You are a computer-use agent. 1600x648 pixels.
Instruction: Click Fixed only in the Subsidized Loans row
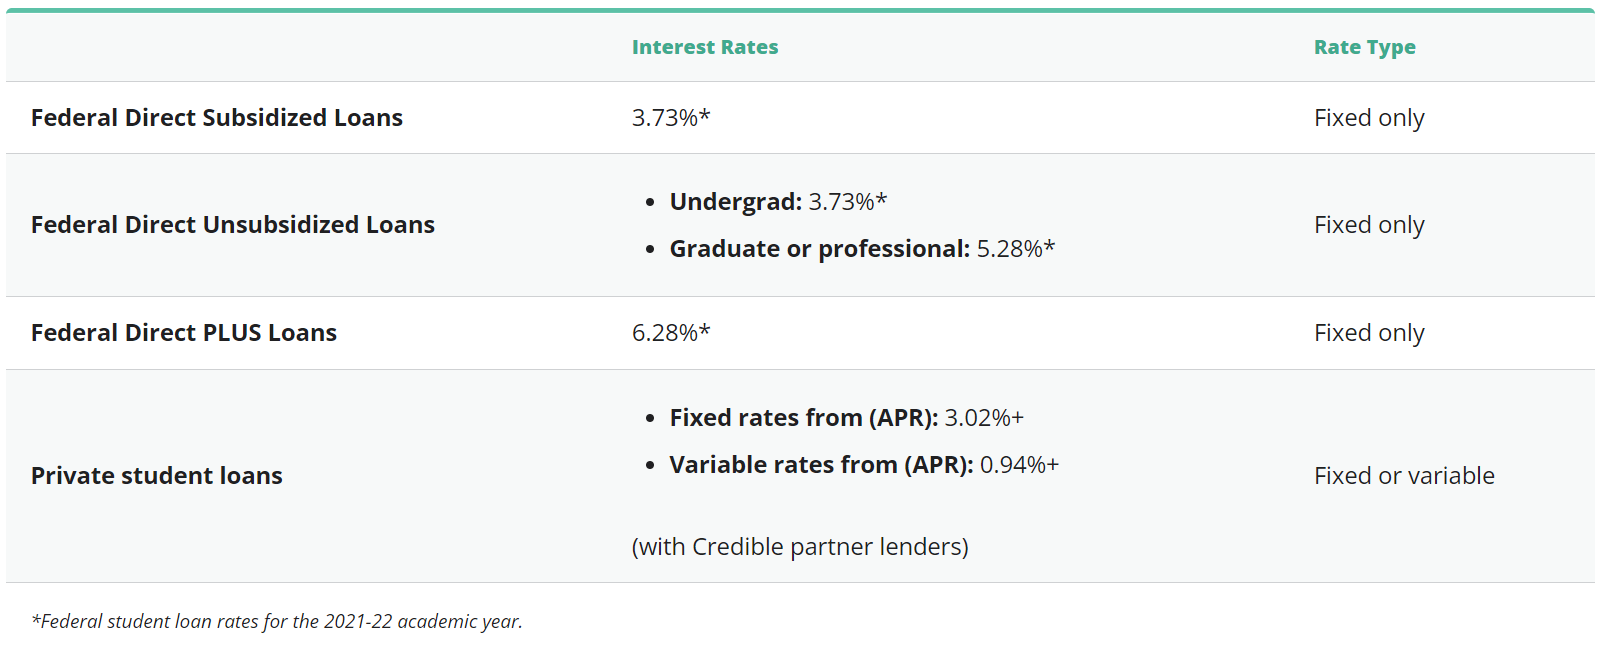pyautogui.click(x=1368, y=118)
